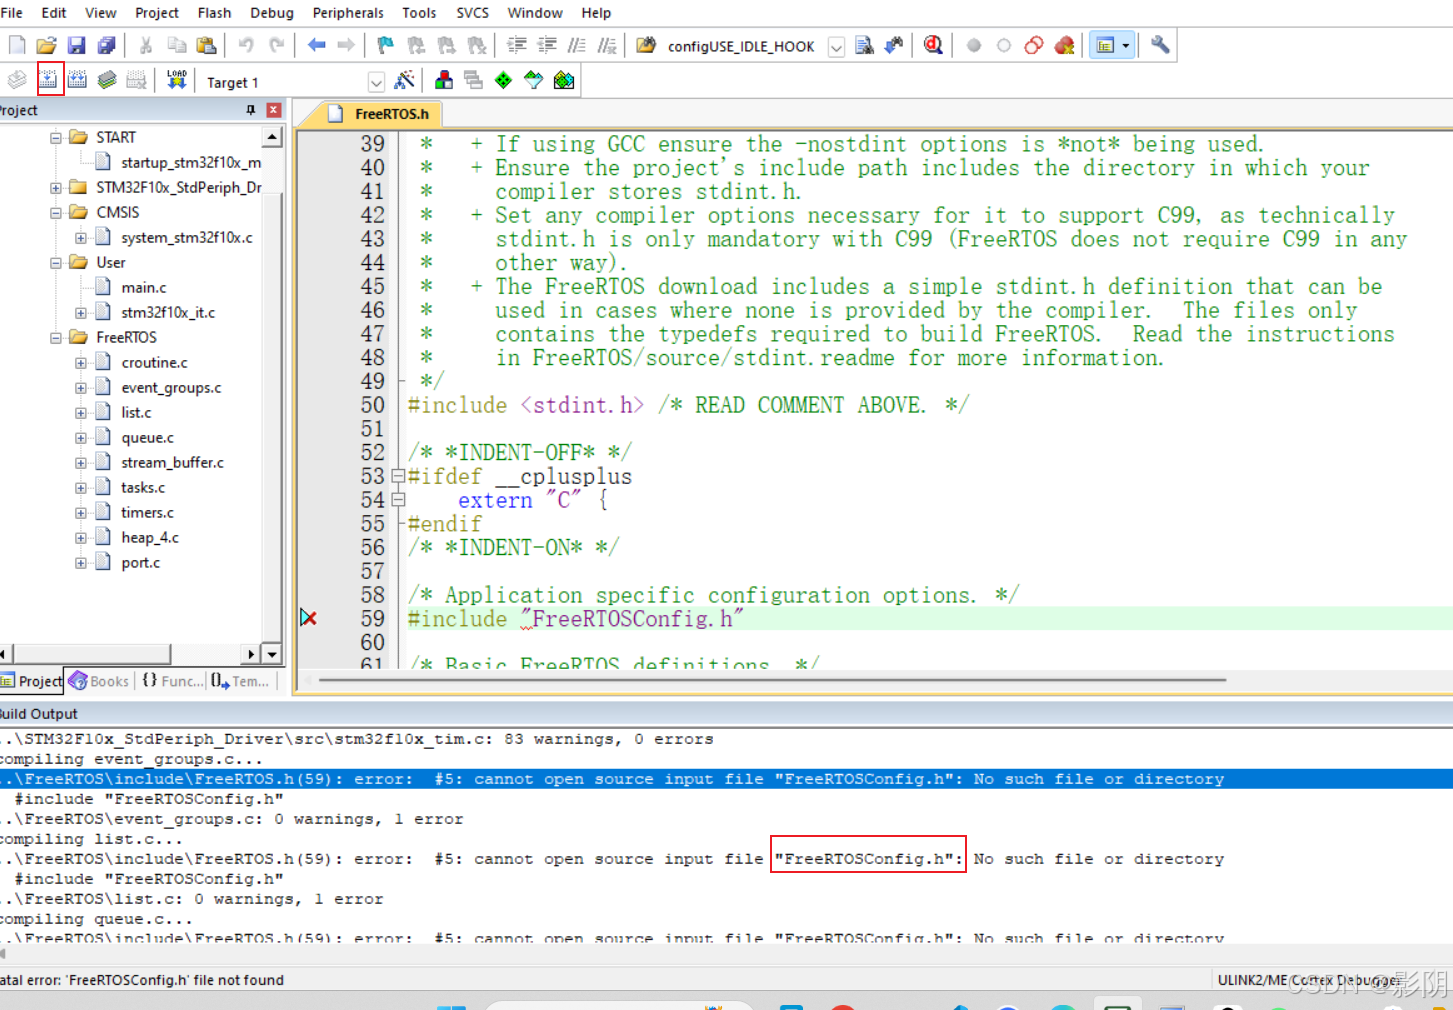This screenshot has width=1453, height=1010.
Task: Open the Flash menu
Action: coord(214,12)
